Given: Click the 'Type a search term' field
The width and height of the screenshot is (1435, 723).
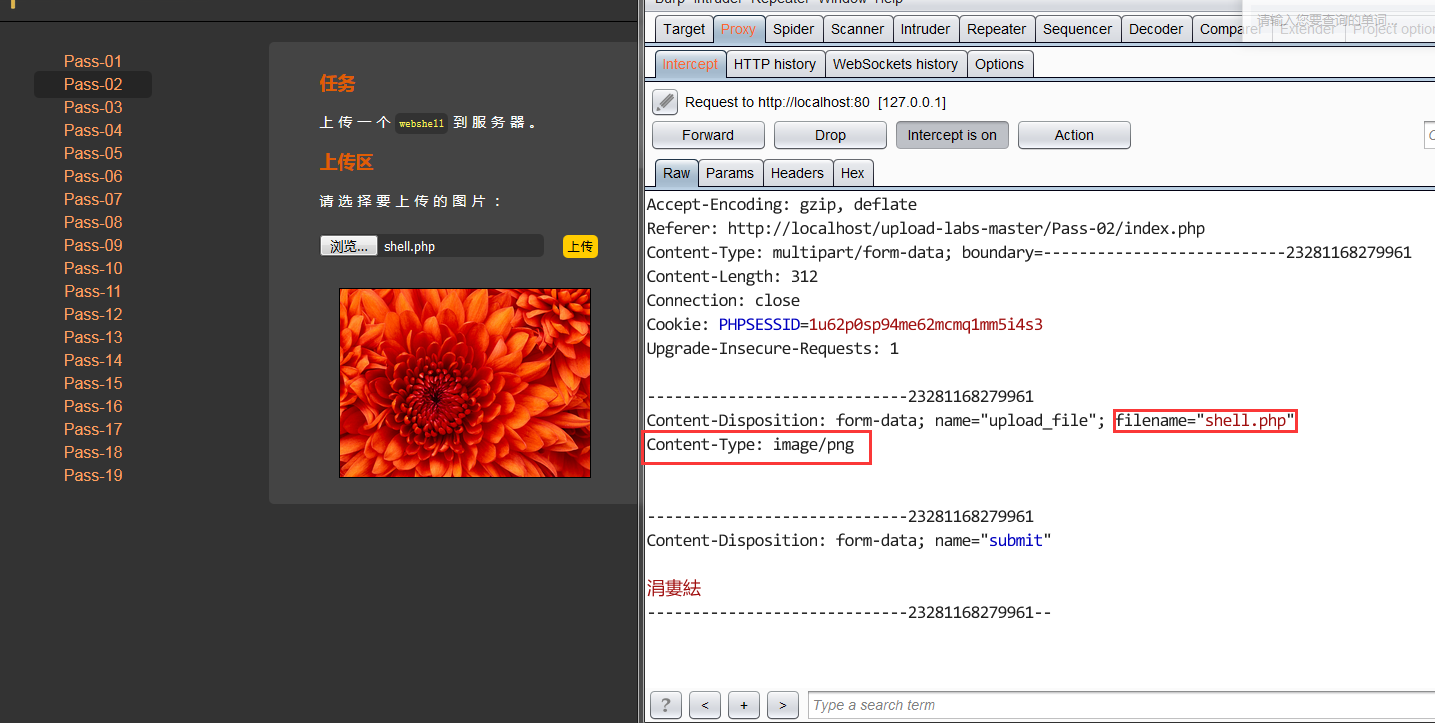Looking at the screenshot, I should 1120,705.
